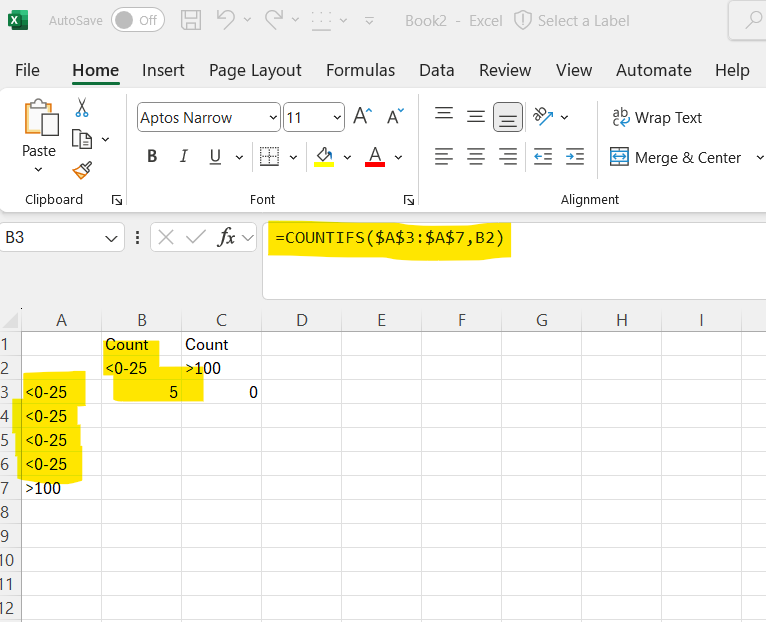Click the Merge & Center button
The width and height of the screenshot is (766, 622).
676,157
